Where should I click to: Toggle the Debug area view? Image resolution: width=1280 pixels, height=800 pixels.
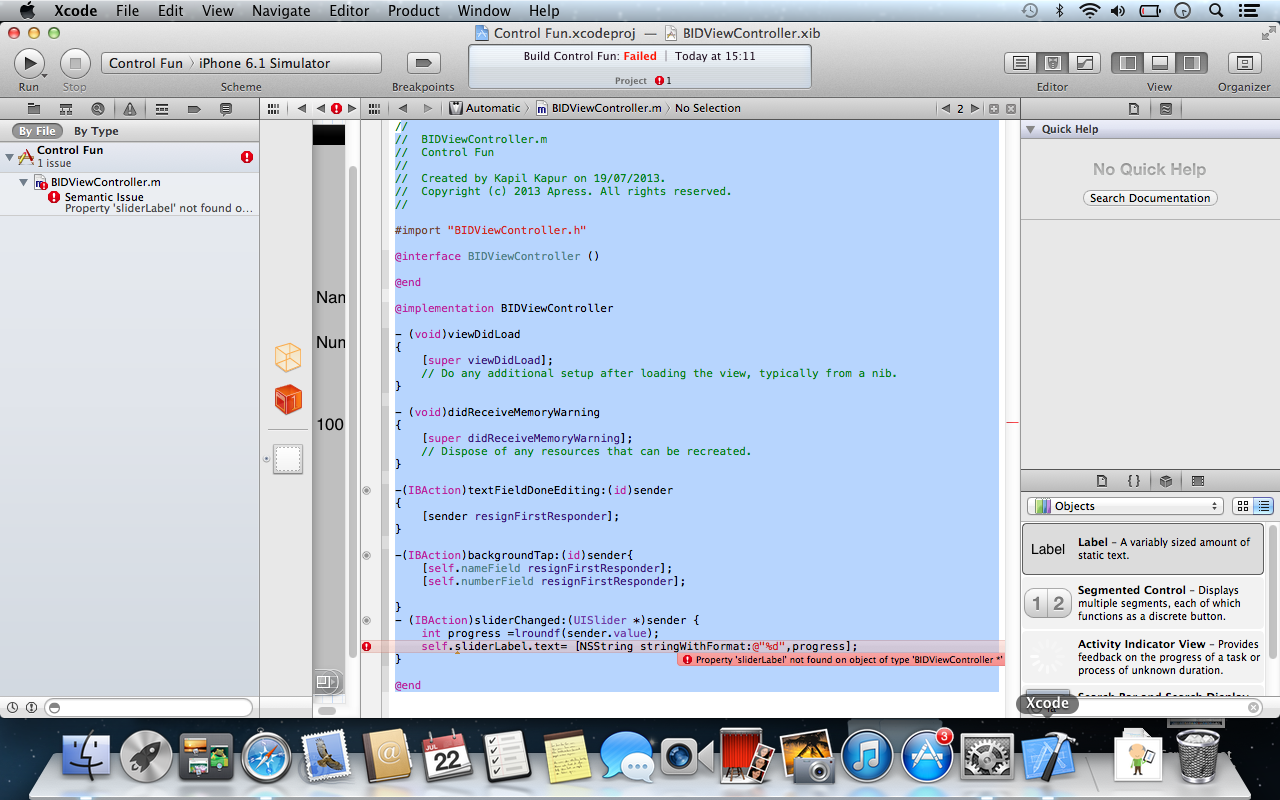point(1160,63)
